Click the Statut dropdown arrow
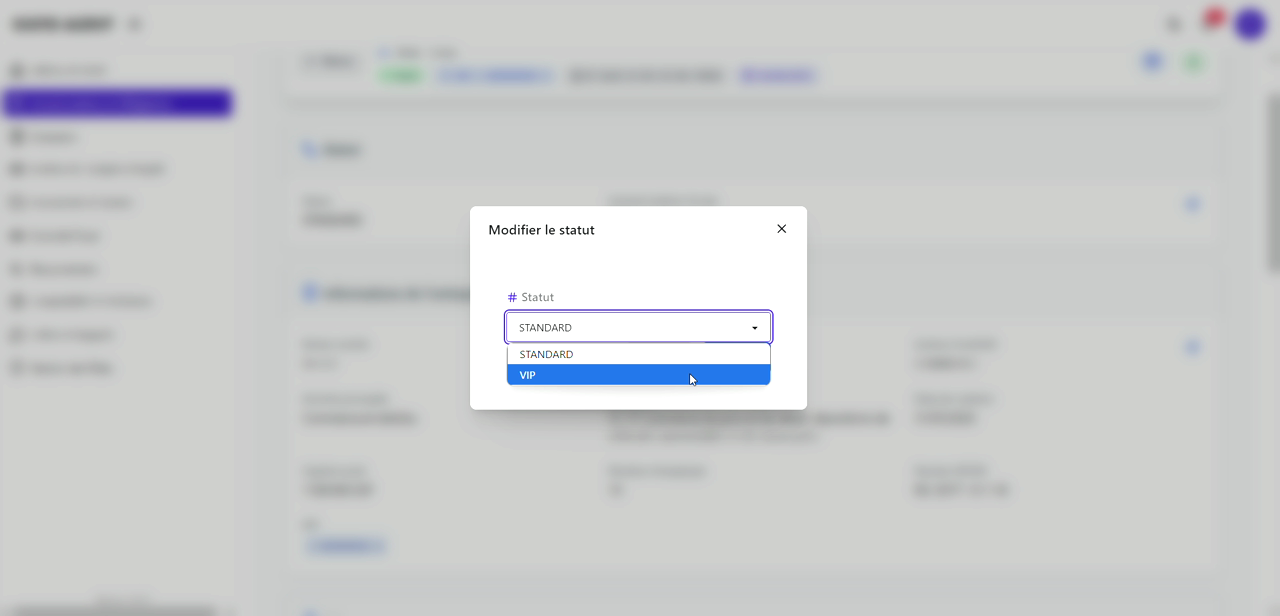 (x=754, y=328)
